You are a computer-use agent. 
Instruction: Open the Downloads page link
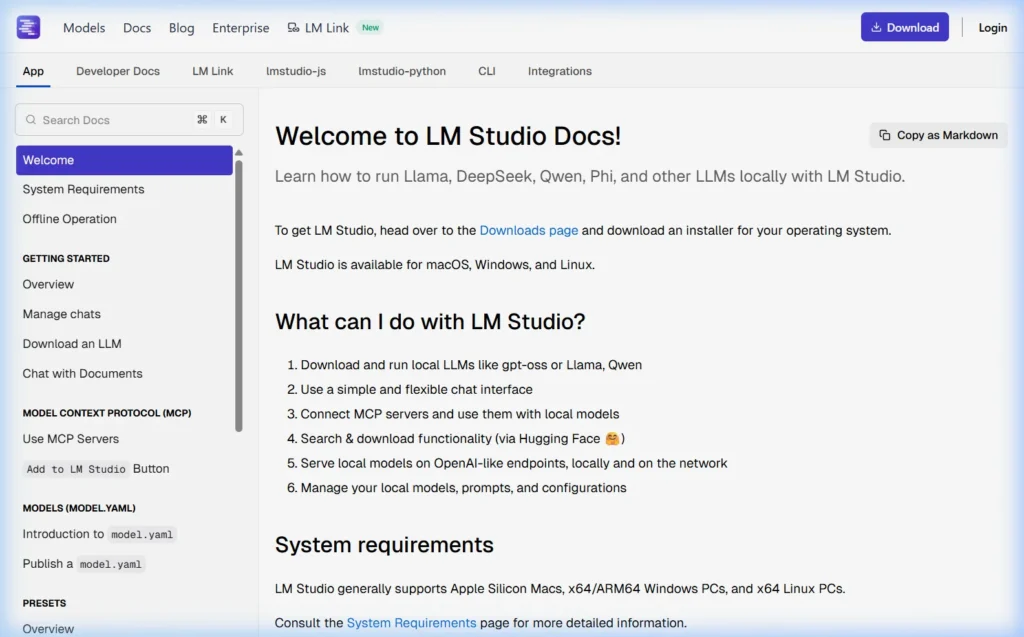528,229
